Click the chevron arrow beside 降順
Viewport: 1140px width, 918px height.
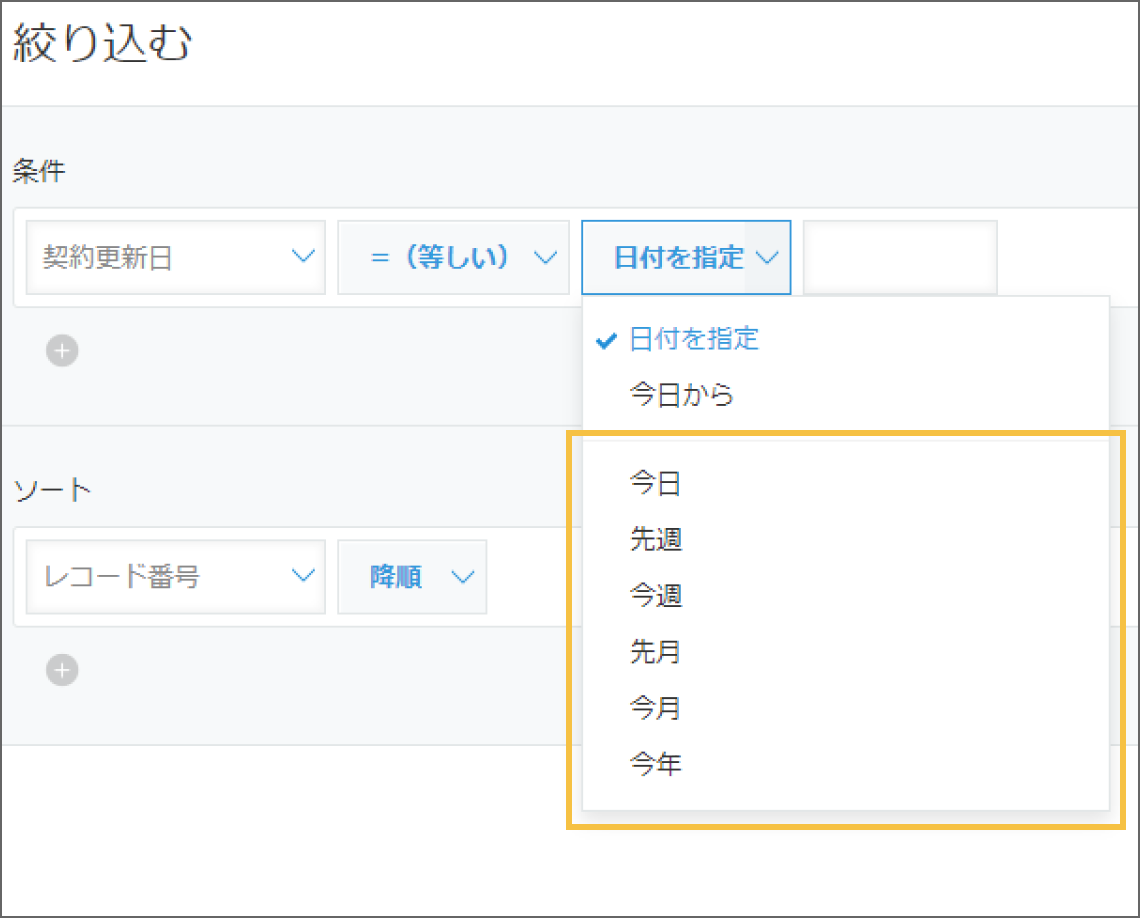click(461, 576)
